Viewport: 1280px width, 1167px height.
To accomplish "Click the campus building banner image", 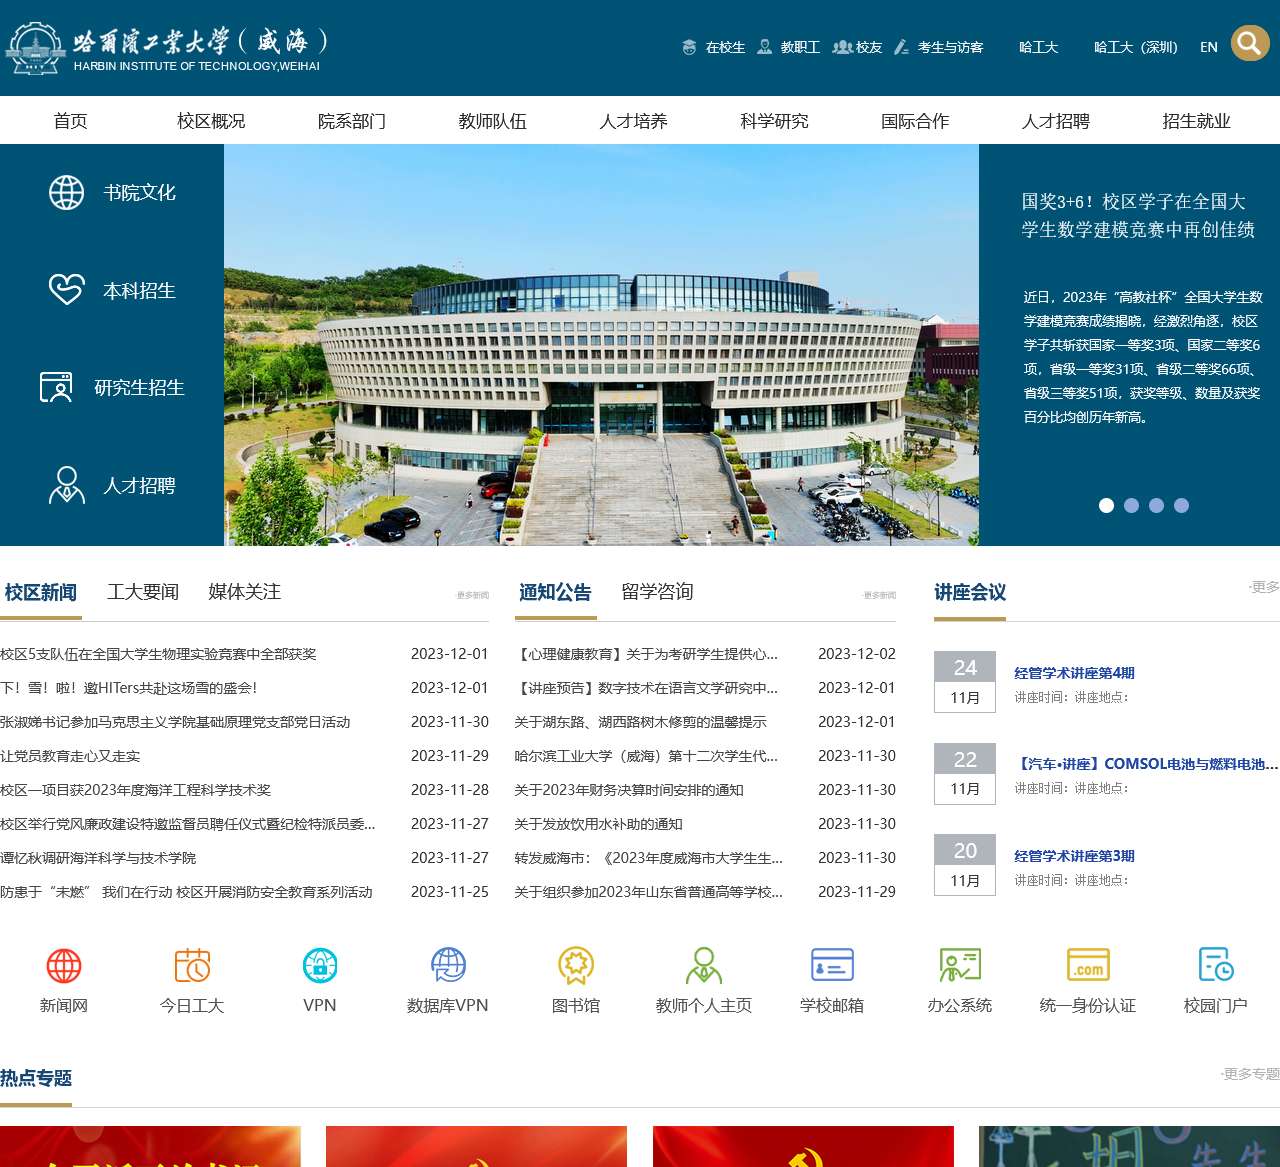I will pos(601,345).
